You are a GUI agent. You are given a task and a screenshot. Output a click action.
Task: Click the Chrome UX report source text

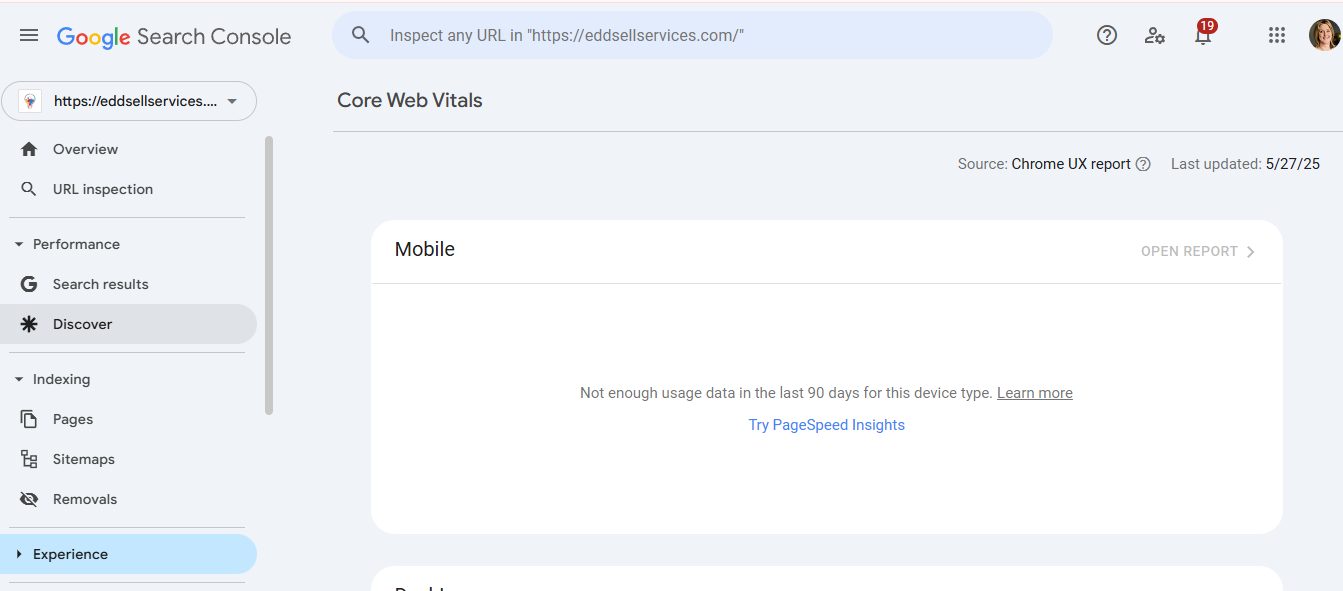click(1071, 164)
